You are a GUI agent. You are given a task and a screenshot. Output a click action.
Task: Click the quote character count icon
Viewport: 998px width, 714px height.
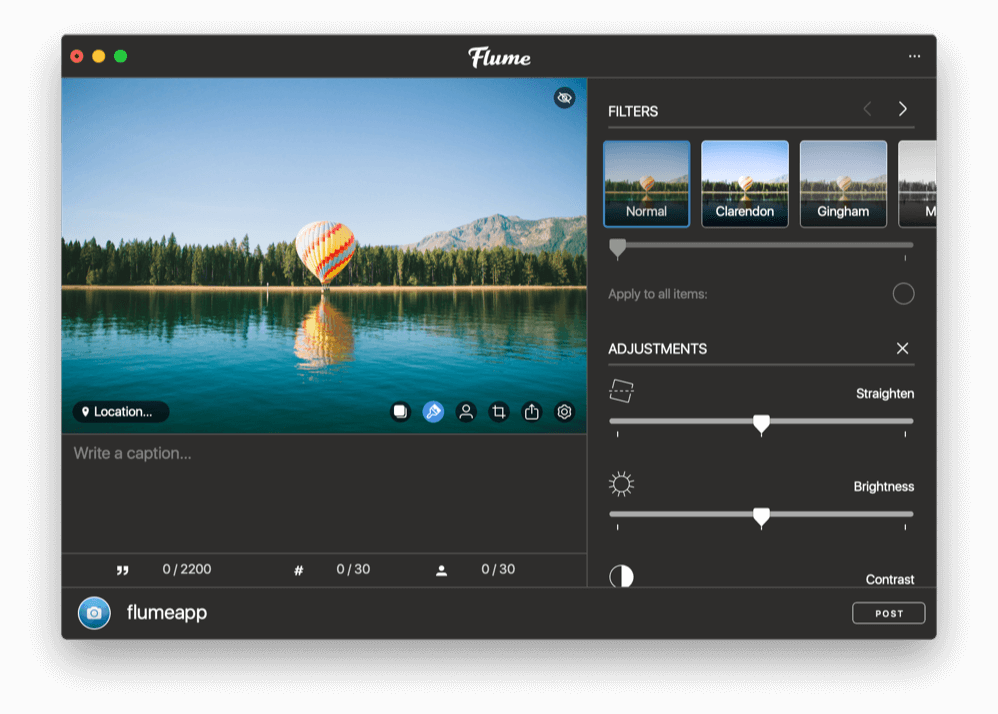coord(123,570)
